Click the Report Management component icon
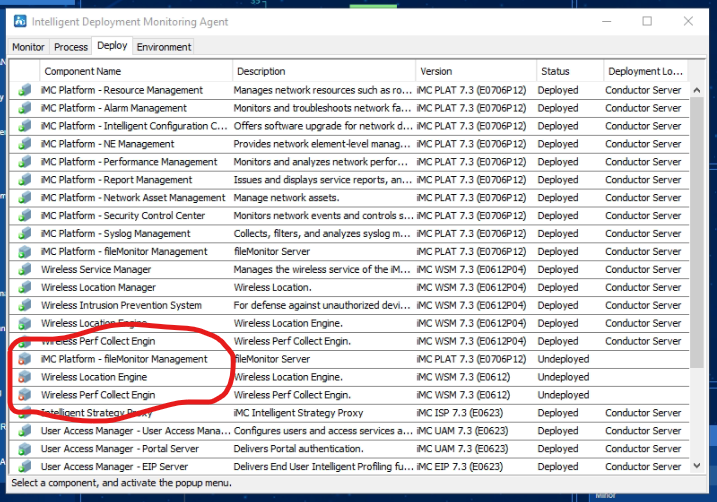The image size is (717, 502). pyautogui.click(x=25, y=180)
